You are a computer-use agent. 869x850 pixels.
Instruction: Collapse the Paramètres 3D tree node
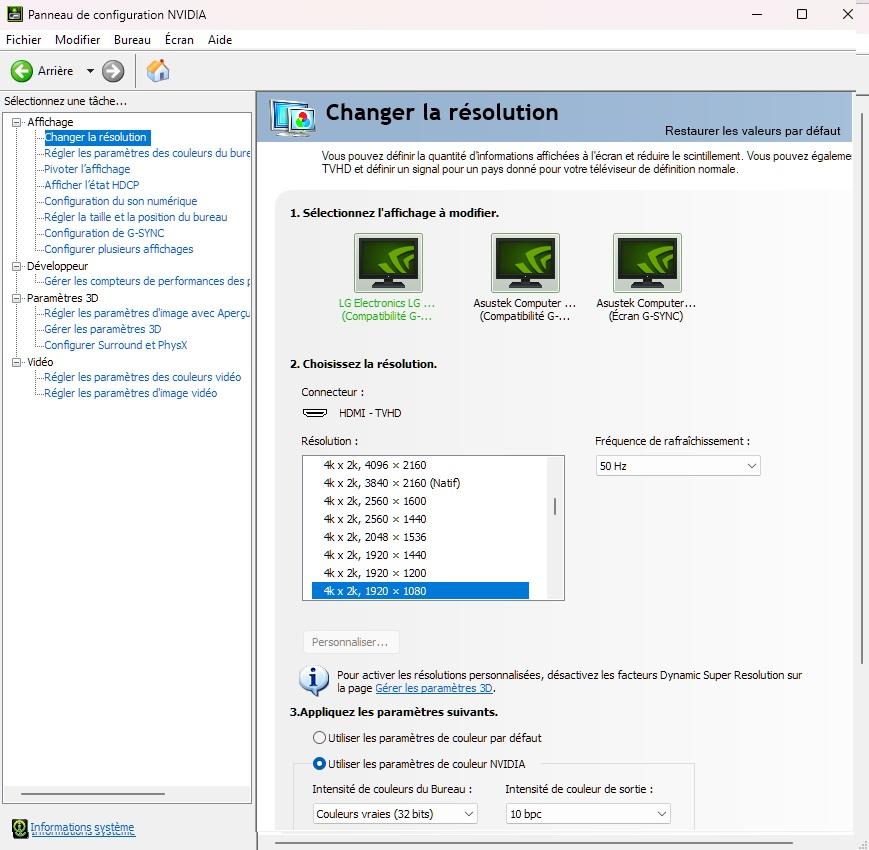pos(17,298)
